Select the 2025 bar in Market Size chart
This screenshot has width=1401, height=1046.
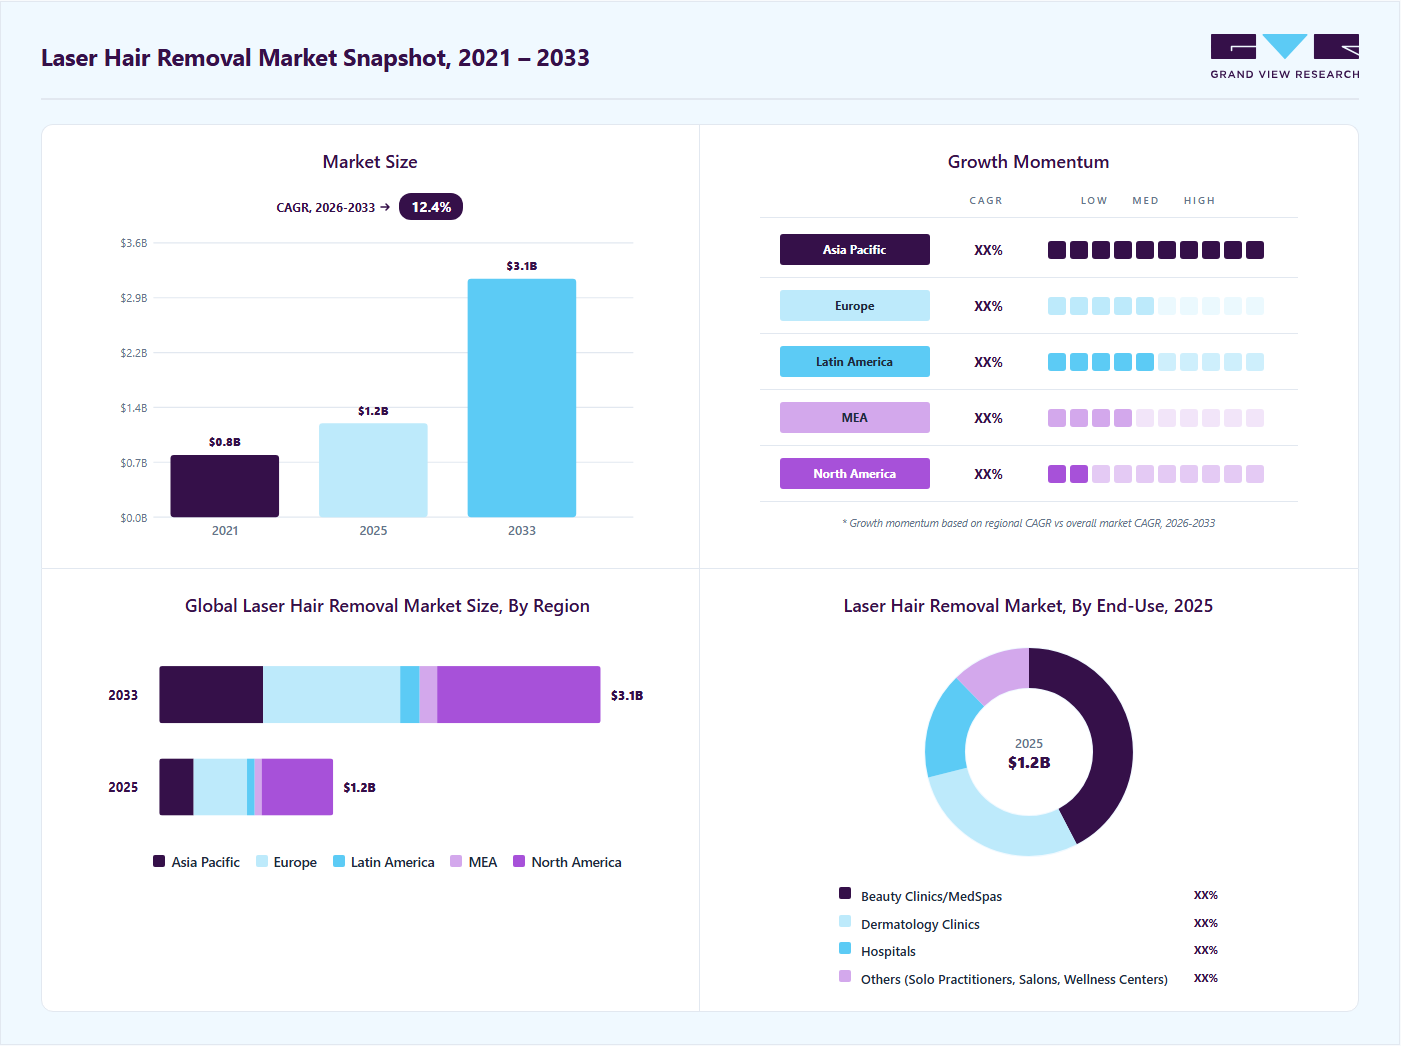click(x=373, y=470)
